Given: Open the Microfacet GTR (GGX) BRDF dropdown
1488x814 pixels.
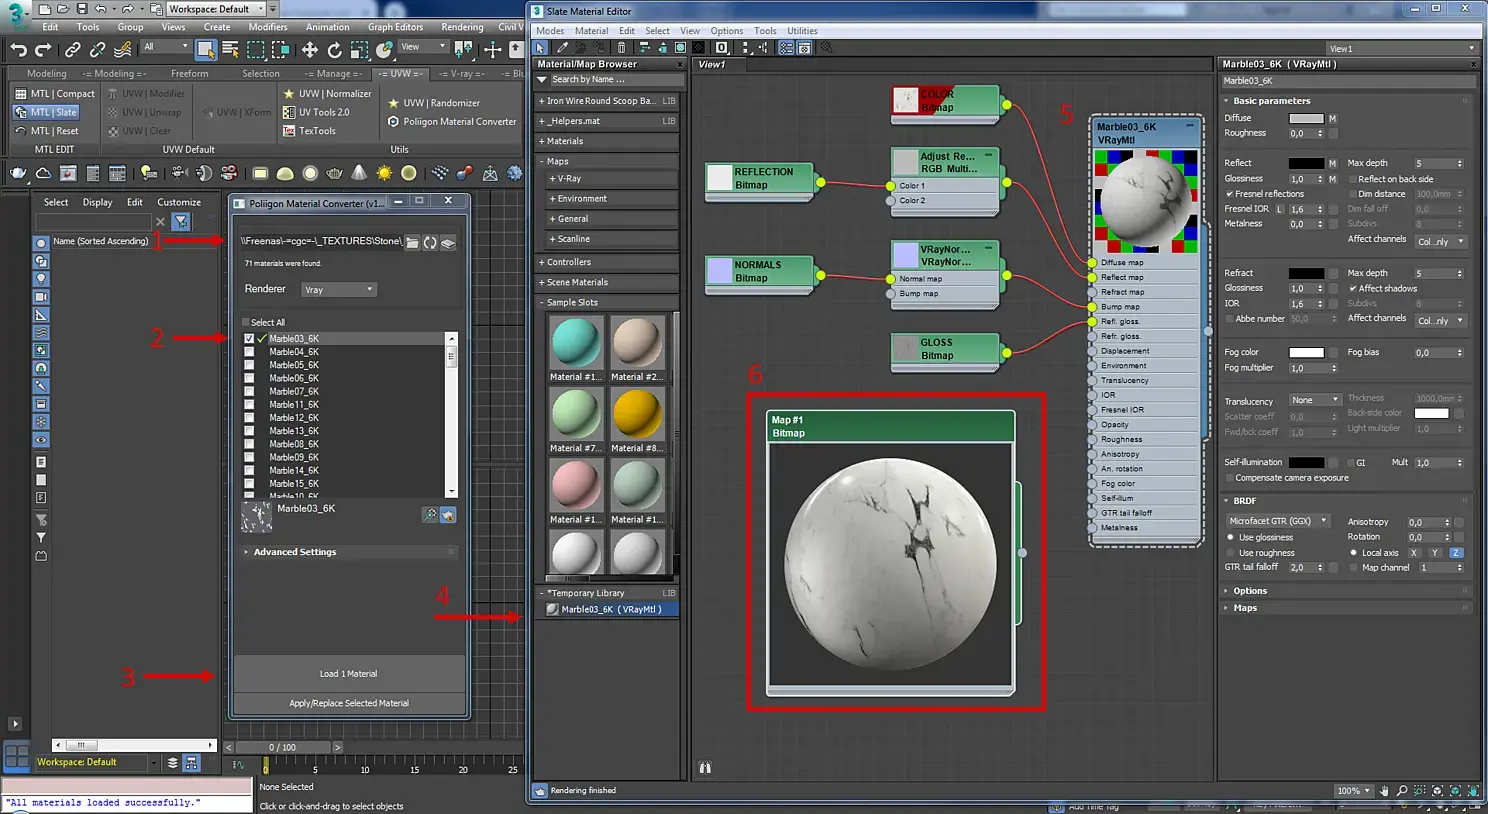Looking at the screenshot, I should click(x=1278, y=521).
